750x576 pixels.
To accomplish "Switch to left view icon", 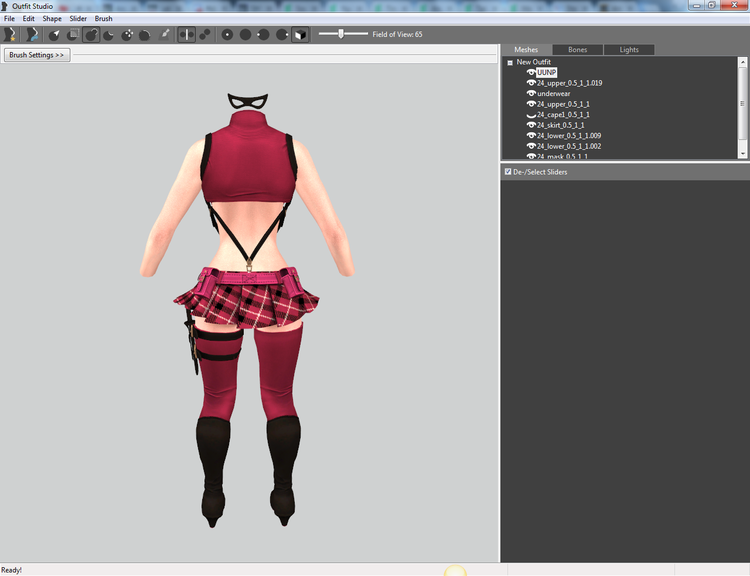I will (x=264, y=34).
